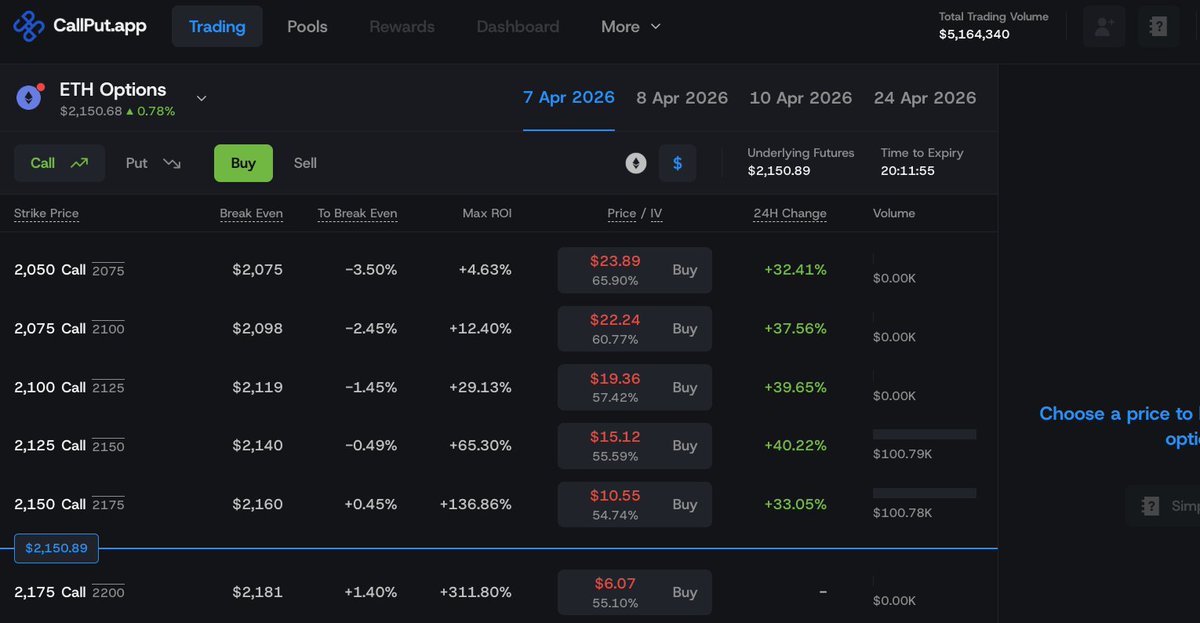The width and height of the screenshot is (1200, 623).
Task: Buy the 2,125 Call at $15.12
Action: (634, 446)
